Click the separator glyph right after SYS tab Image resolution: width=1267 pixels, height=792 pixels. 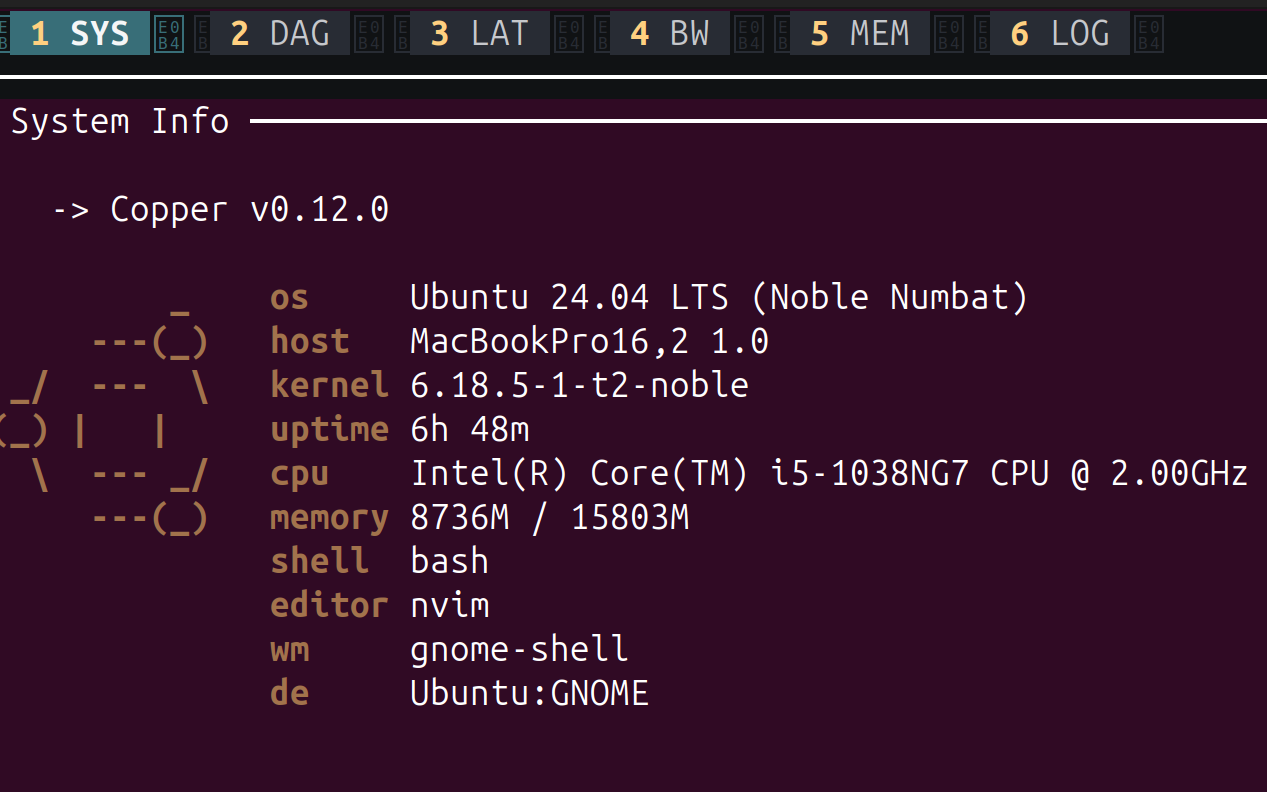click(x=168, y=34)
